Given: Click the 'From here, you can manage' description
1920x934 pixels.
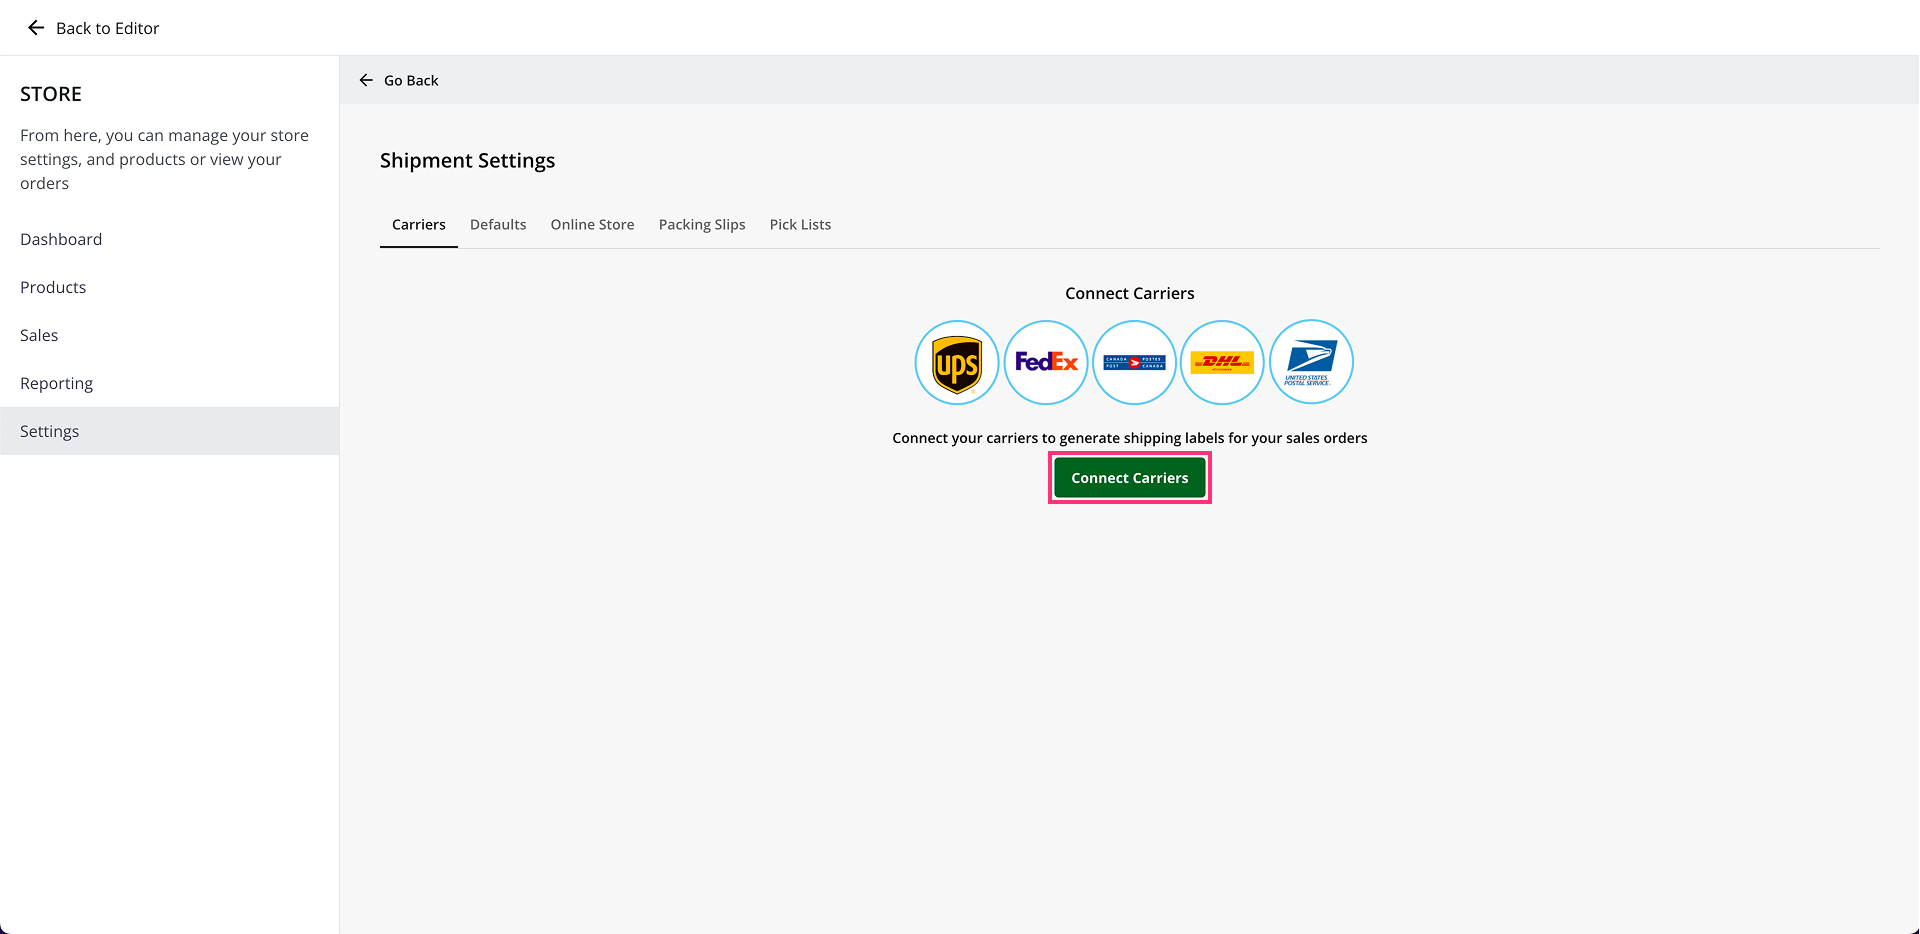Looking at the screenshot, I should [x=165, y=159].
